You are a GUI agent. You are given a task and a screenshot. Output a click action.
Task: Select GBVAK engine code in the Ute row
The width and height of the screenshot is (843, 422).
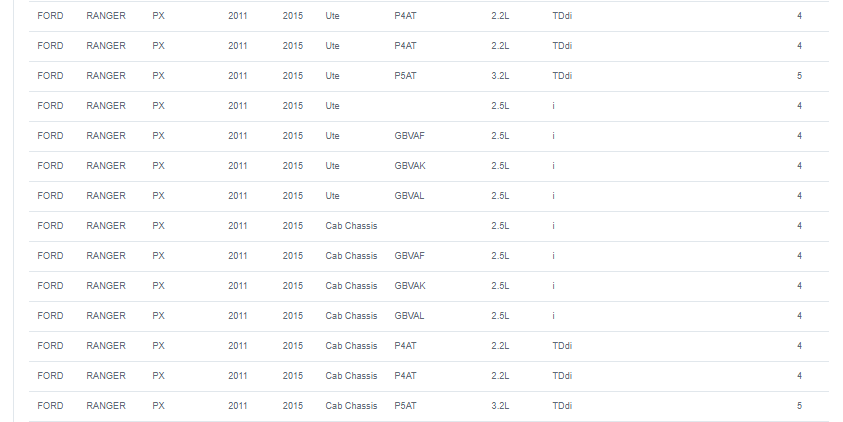click(x=410, y=166)
